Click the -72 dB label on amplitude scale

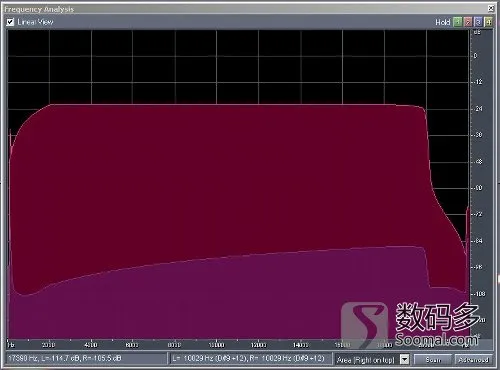(x=478, y=214)
